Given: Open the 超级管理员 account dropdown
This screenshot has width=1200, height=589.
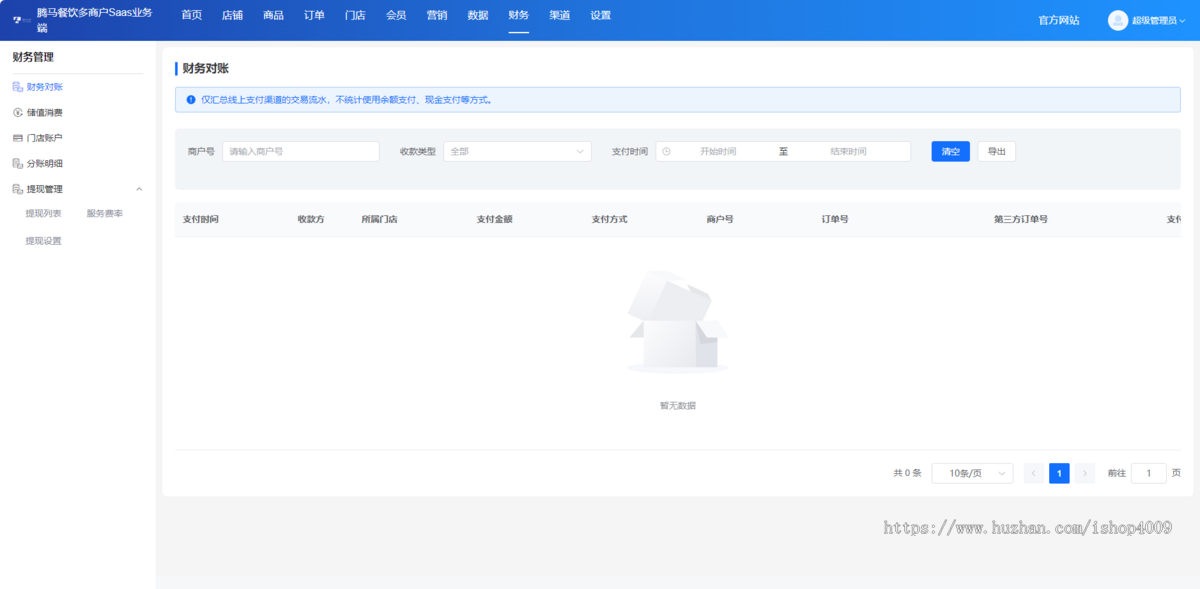Looking at the screenshot, I should point(1159,20).
